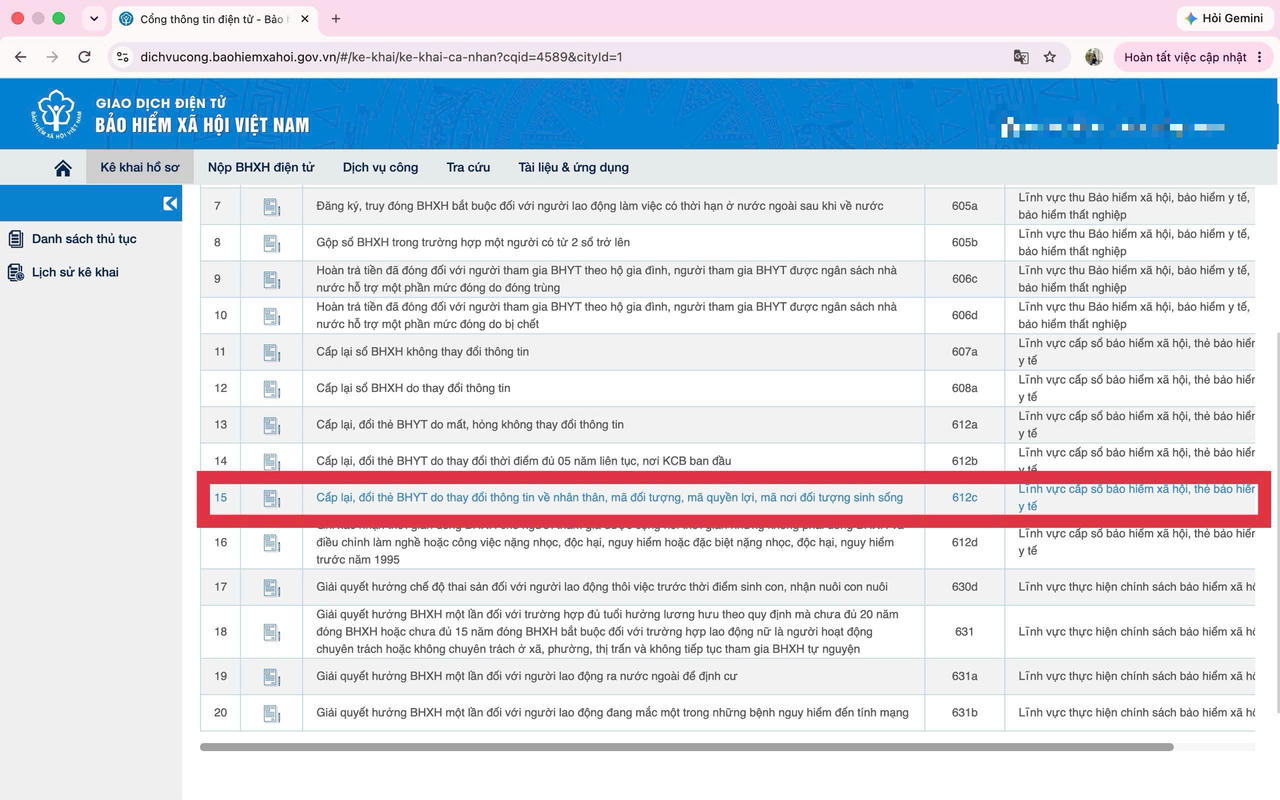Click the form icon in row 18
This screenshot has height=800, width=1280.
click(272, 632)
